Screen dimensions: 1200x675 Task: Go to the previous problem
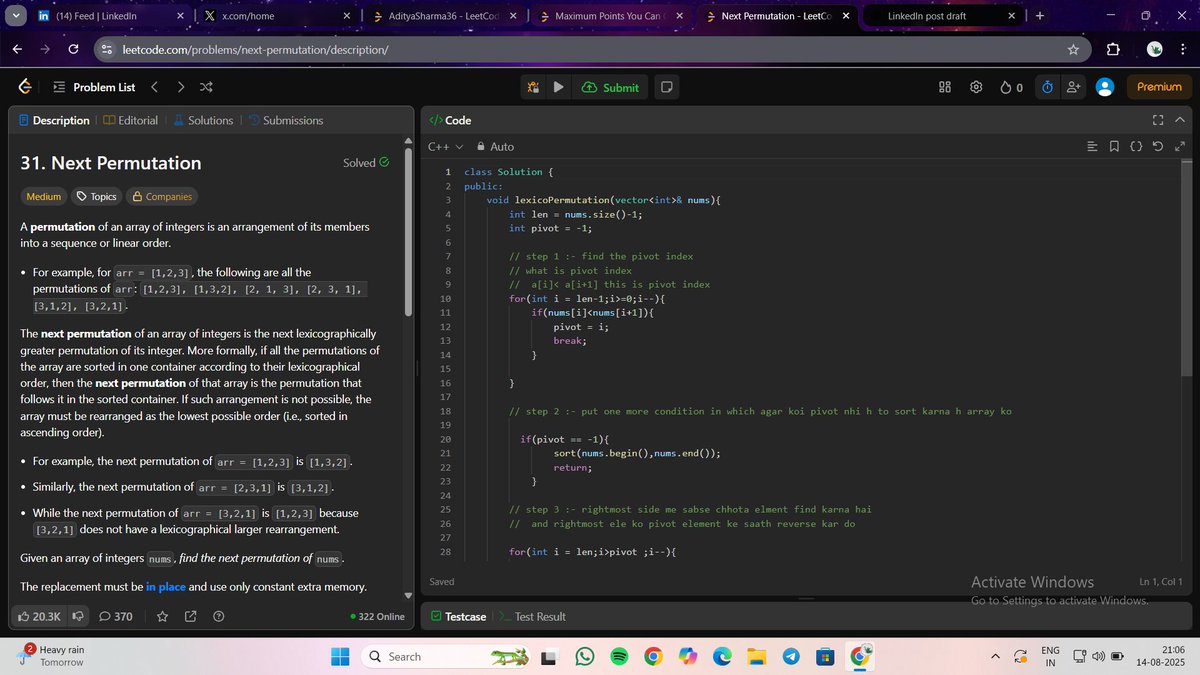click(155, 87)
